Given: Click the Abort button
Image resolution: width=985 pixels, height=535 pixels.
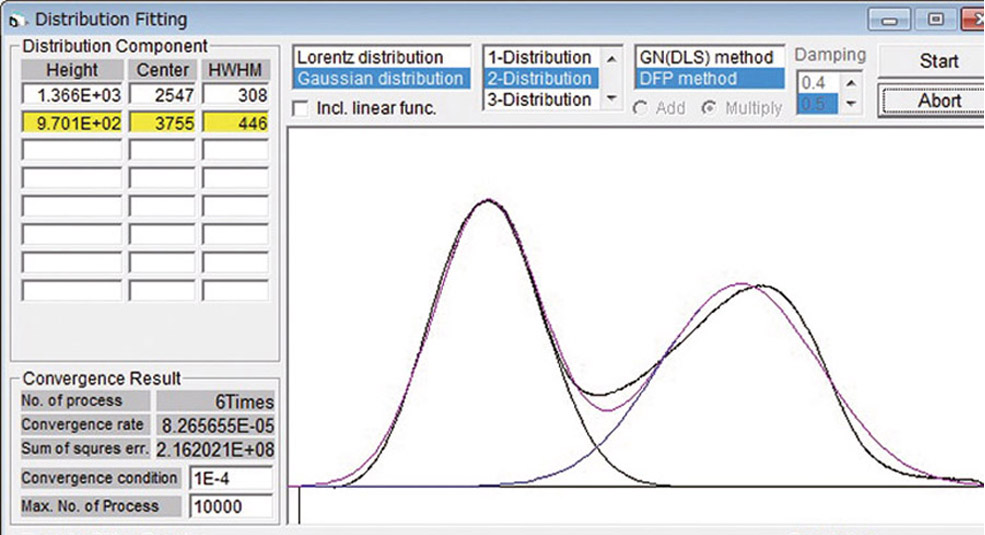Looking at the screenshot, I should [x=938, y=101].
